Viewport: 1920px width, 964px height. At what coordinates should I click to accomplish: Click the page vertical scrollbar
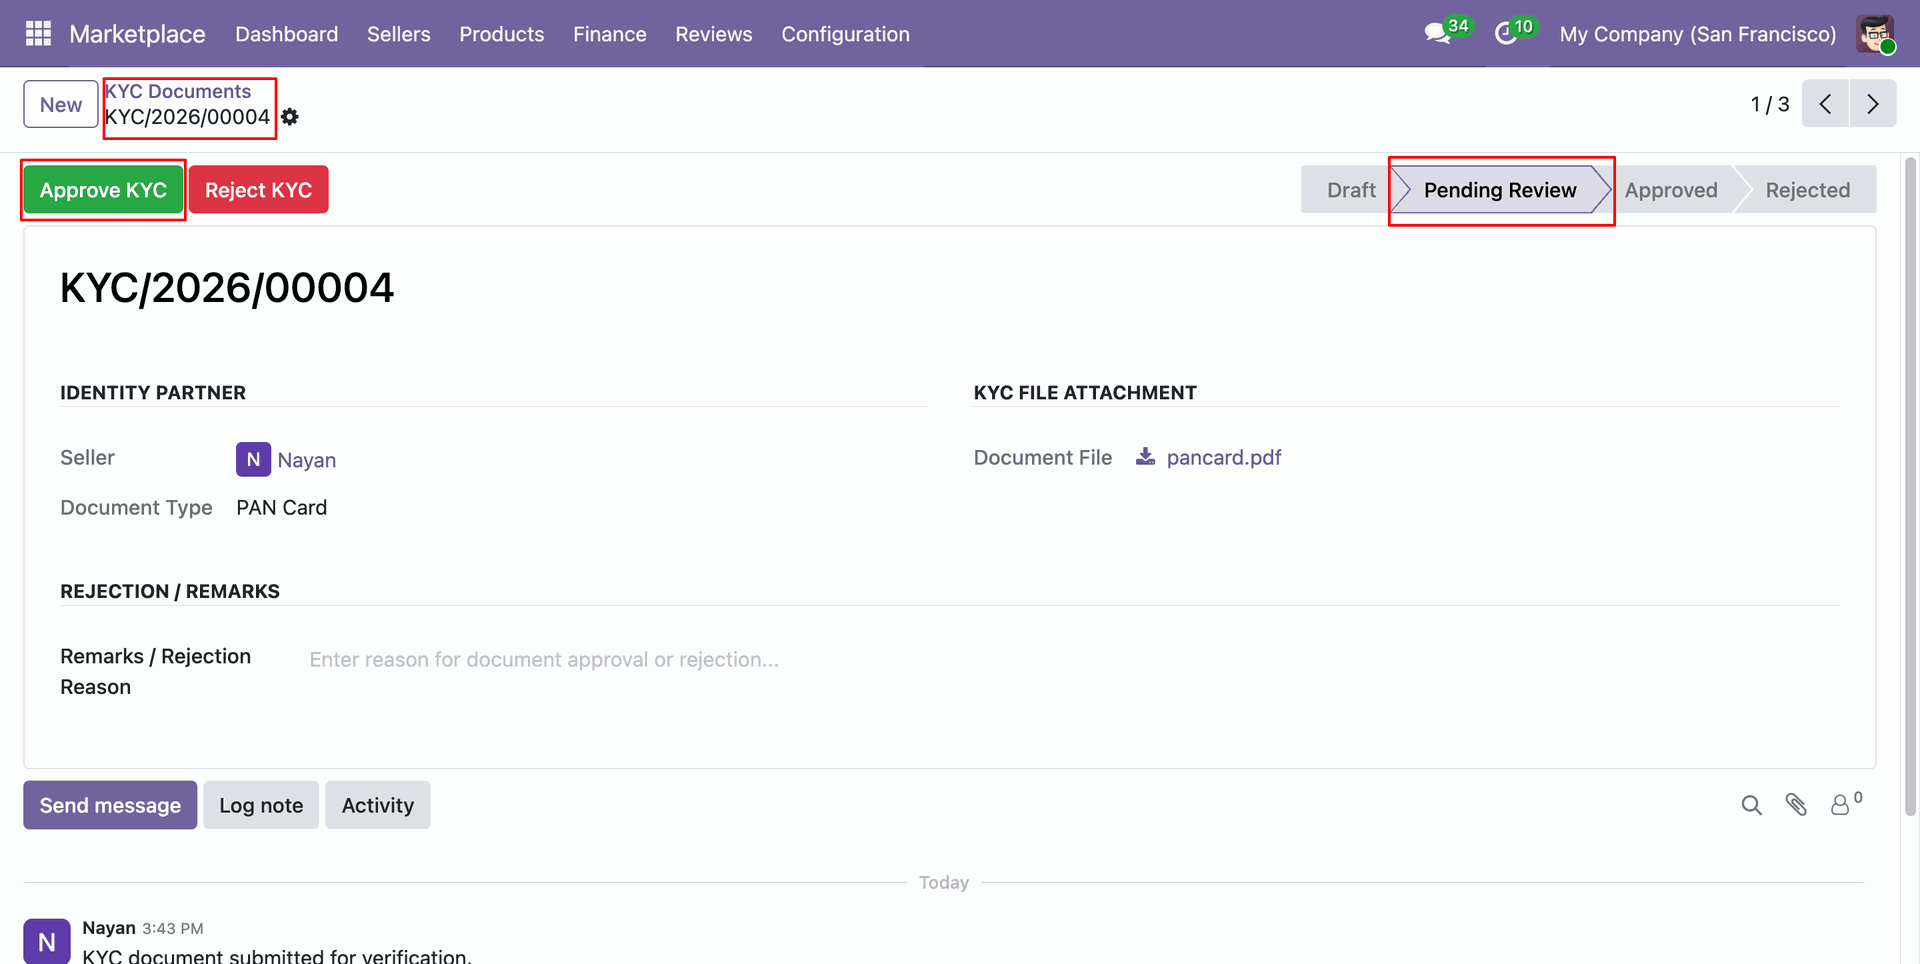(x=1910, y=487)
